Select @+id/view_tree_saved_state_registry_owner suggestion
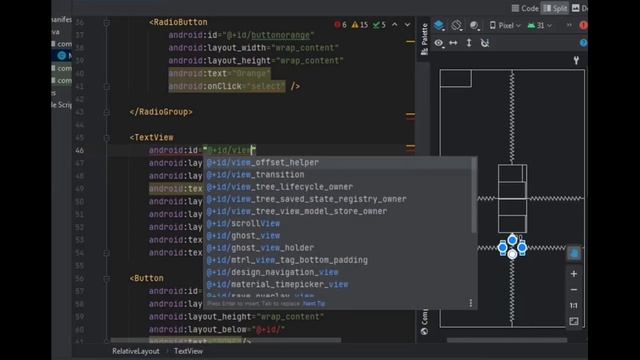The image size is (640, 360). [x=337, y=199]
